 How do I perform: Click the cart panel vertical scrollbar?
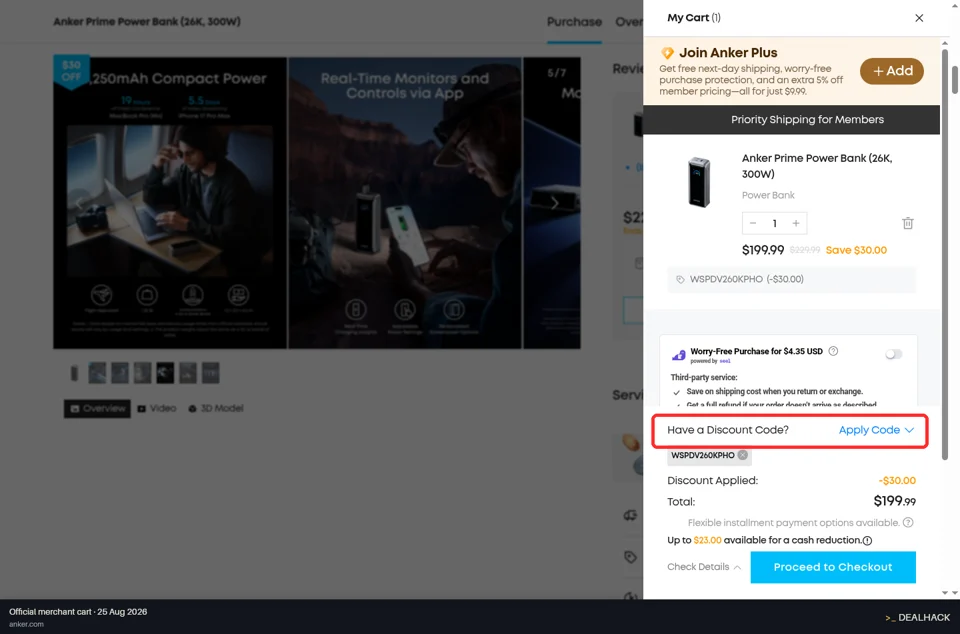point(945,254)
